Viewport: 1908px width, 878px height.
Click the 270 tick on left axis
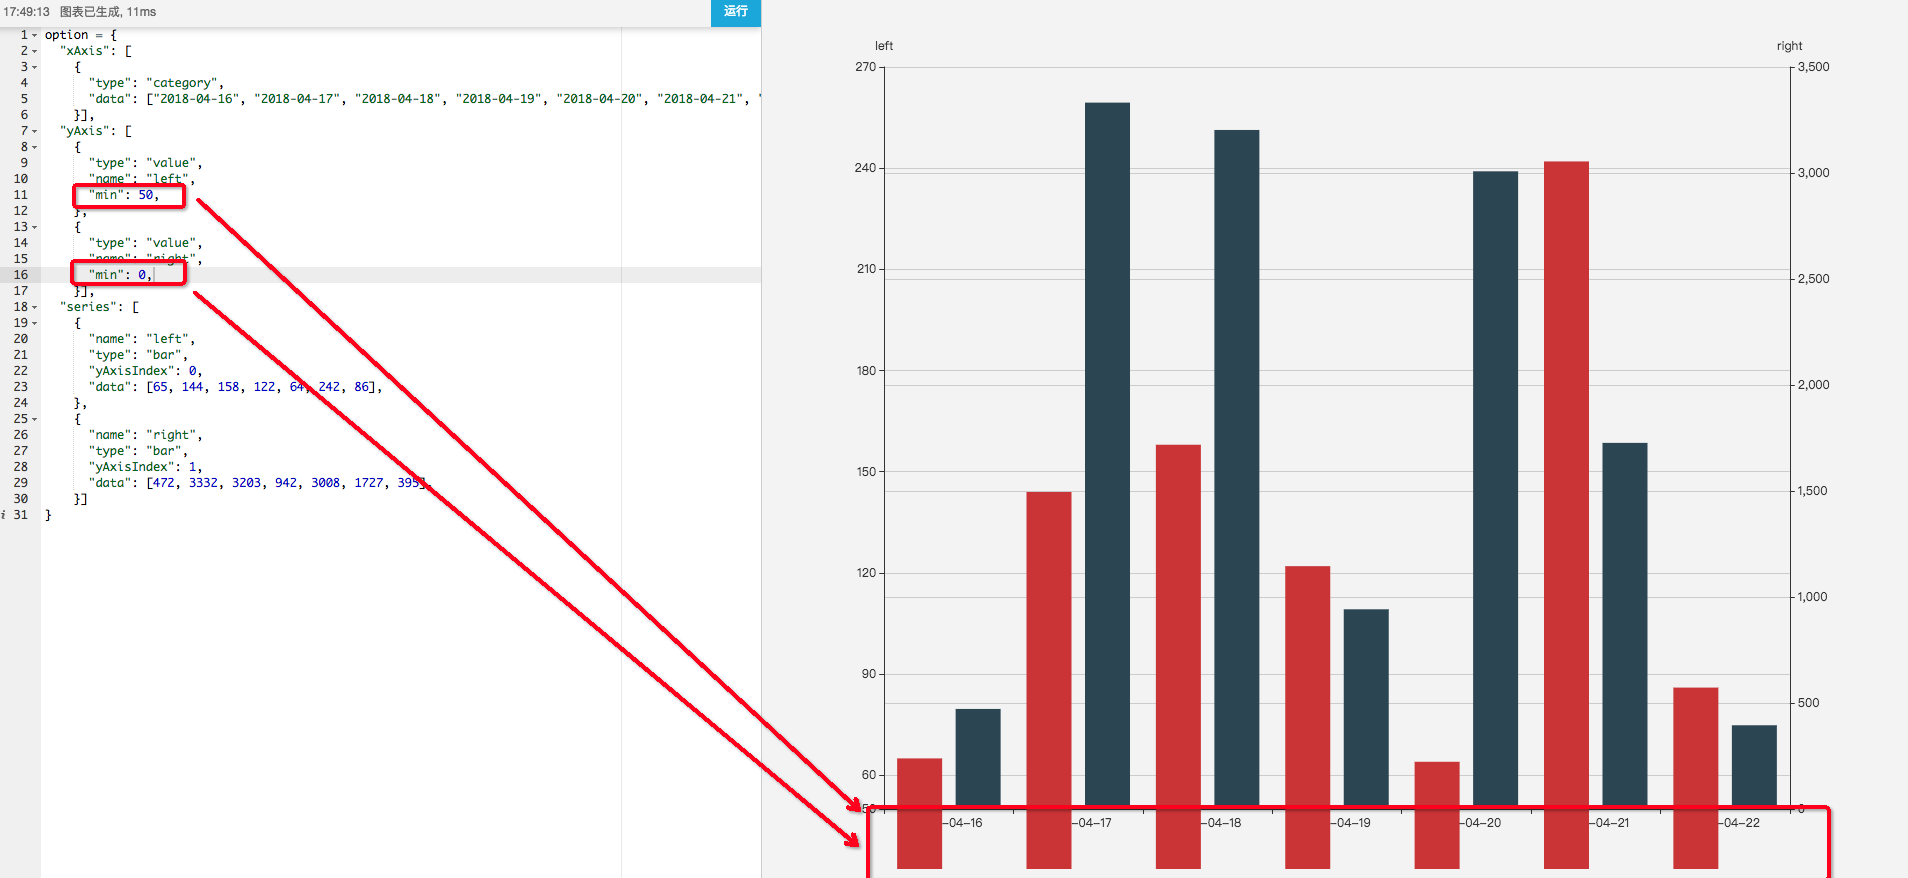[865, 67]
